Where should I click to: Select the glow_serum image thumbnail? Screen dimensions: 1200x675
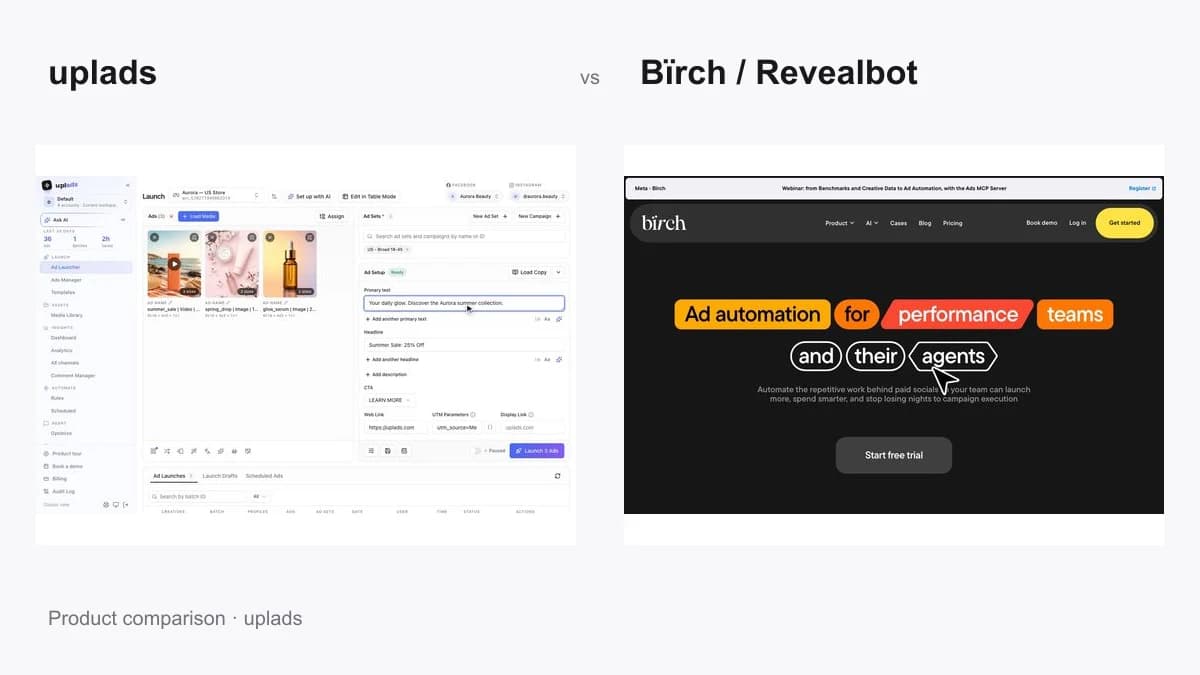(x=290, y=264)
